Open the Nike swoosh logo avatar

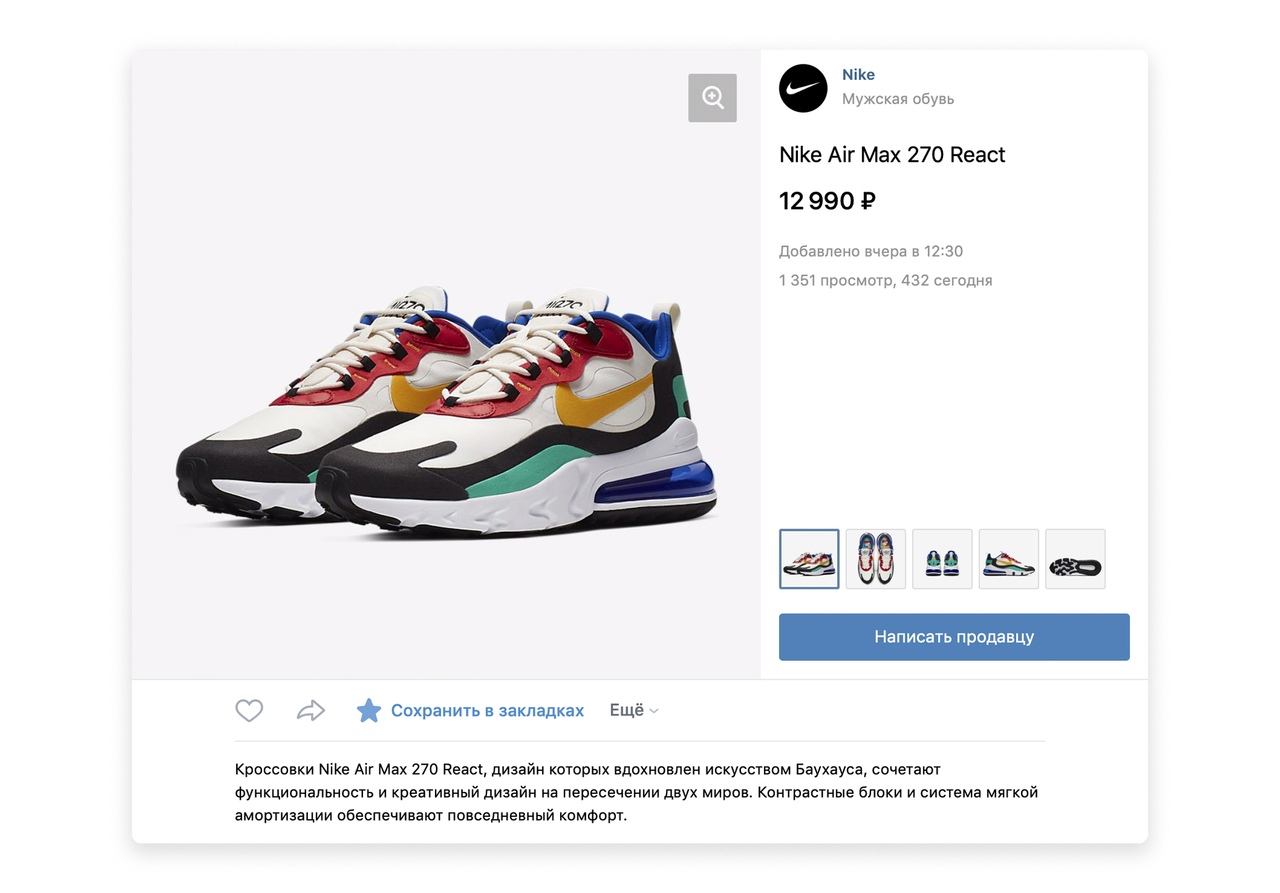803,88
